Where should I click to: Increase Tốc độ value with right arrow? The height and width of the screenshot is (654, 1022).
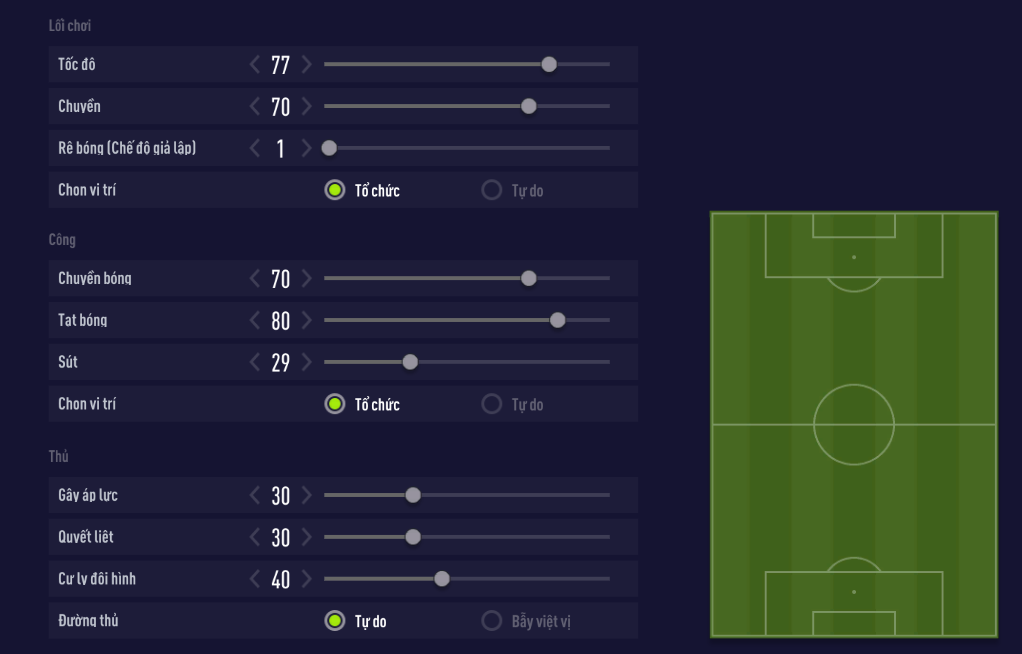(306, 65)
